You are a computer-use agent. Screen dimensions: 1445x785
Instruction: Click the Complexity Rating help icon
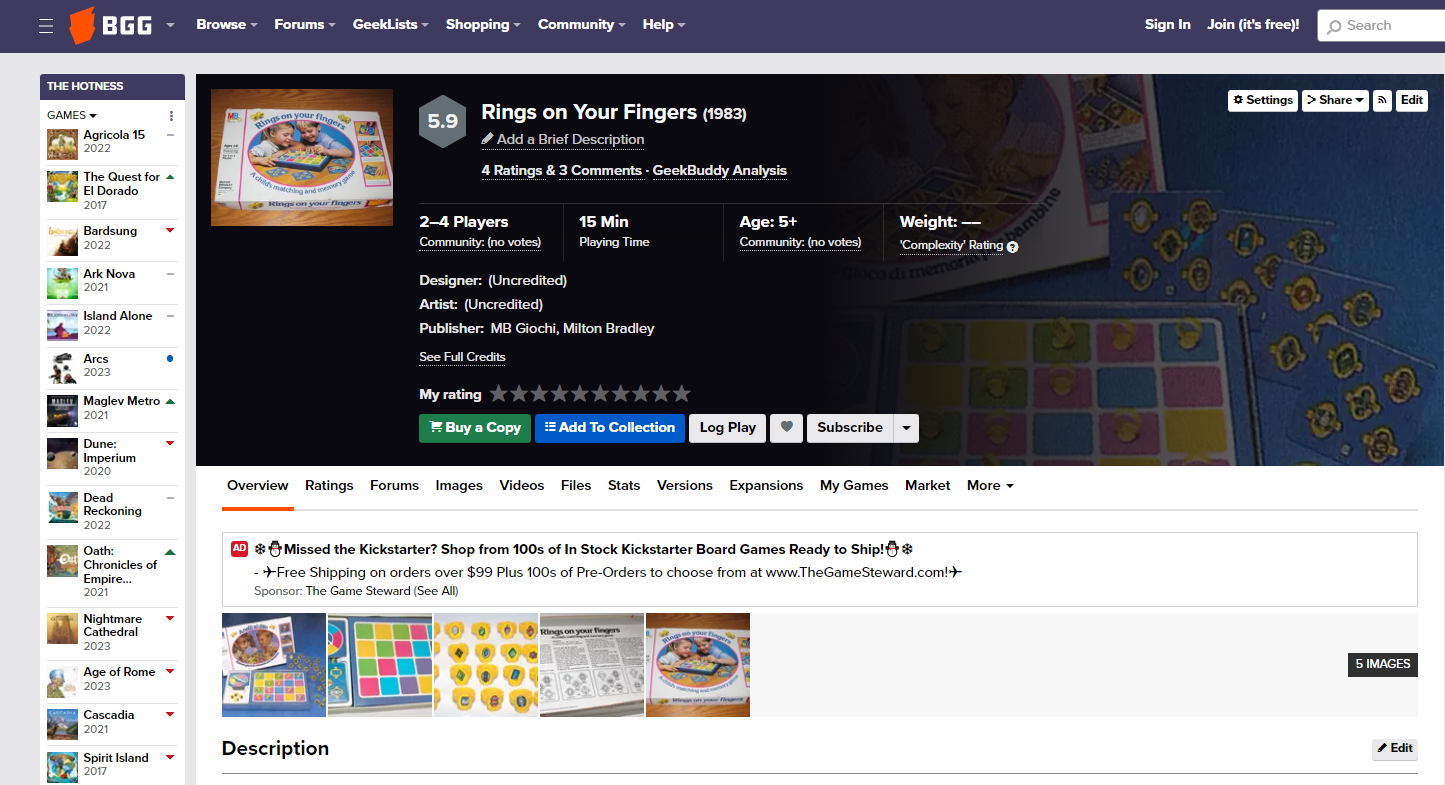tap(1012, 247)
